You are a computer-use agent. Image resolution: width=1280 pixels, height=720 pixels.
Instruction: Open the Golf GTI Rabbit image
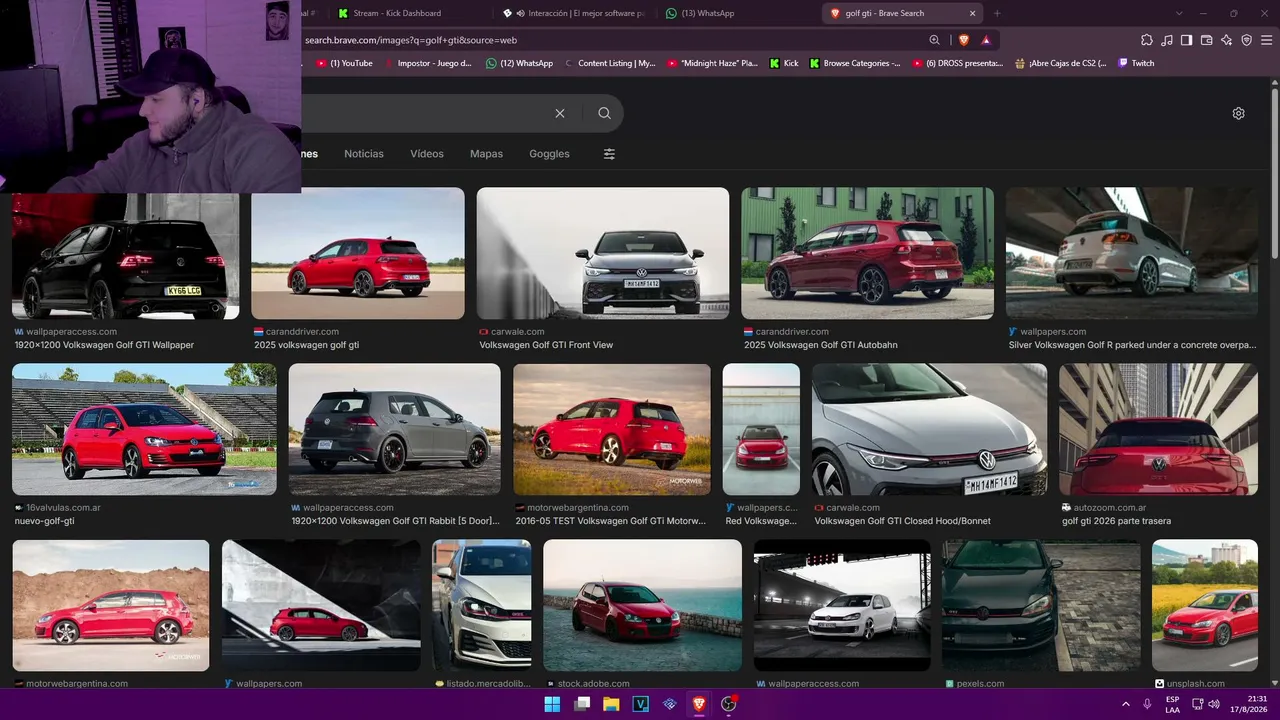click(395, 429)
